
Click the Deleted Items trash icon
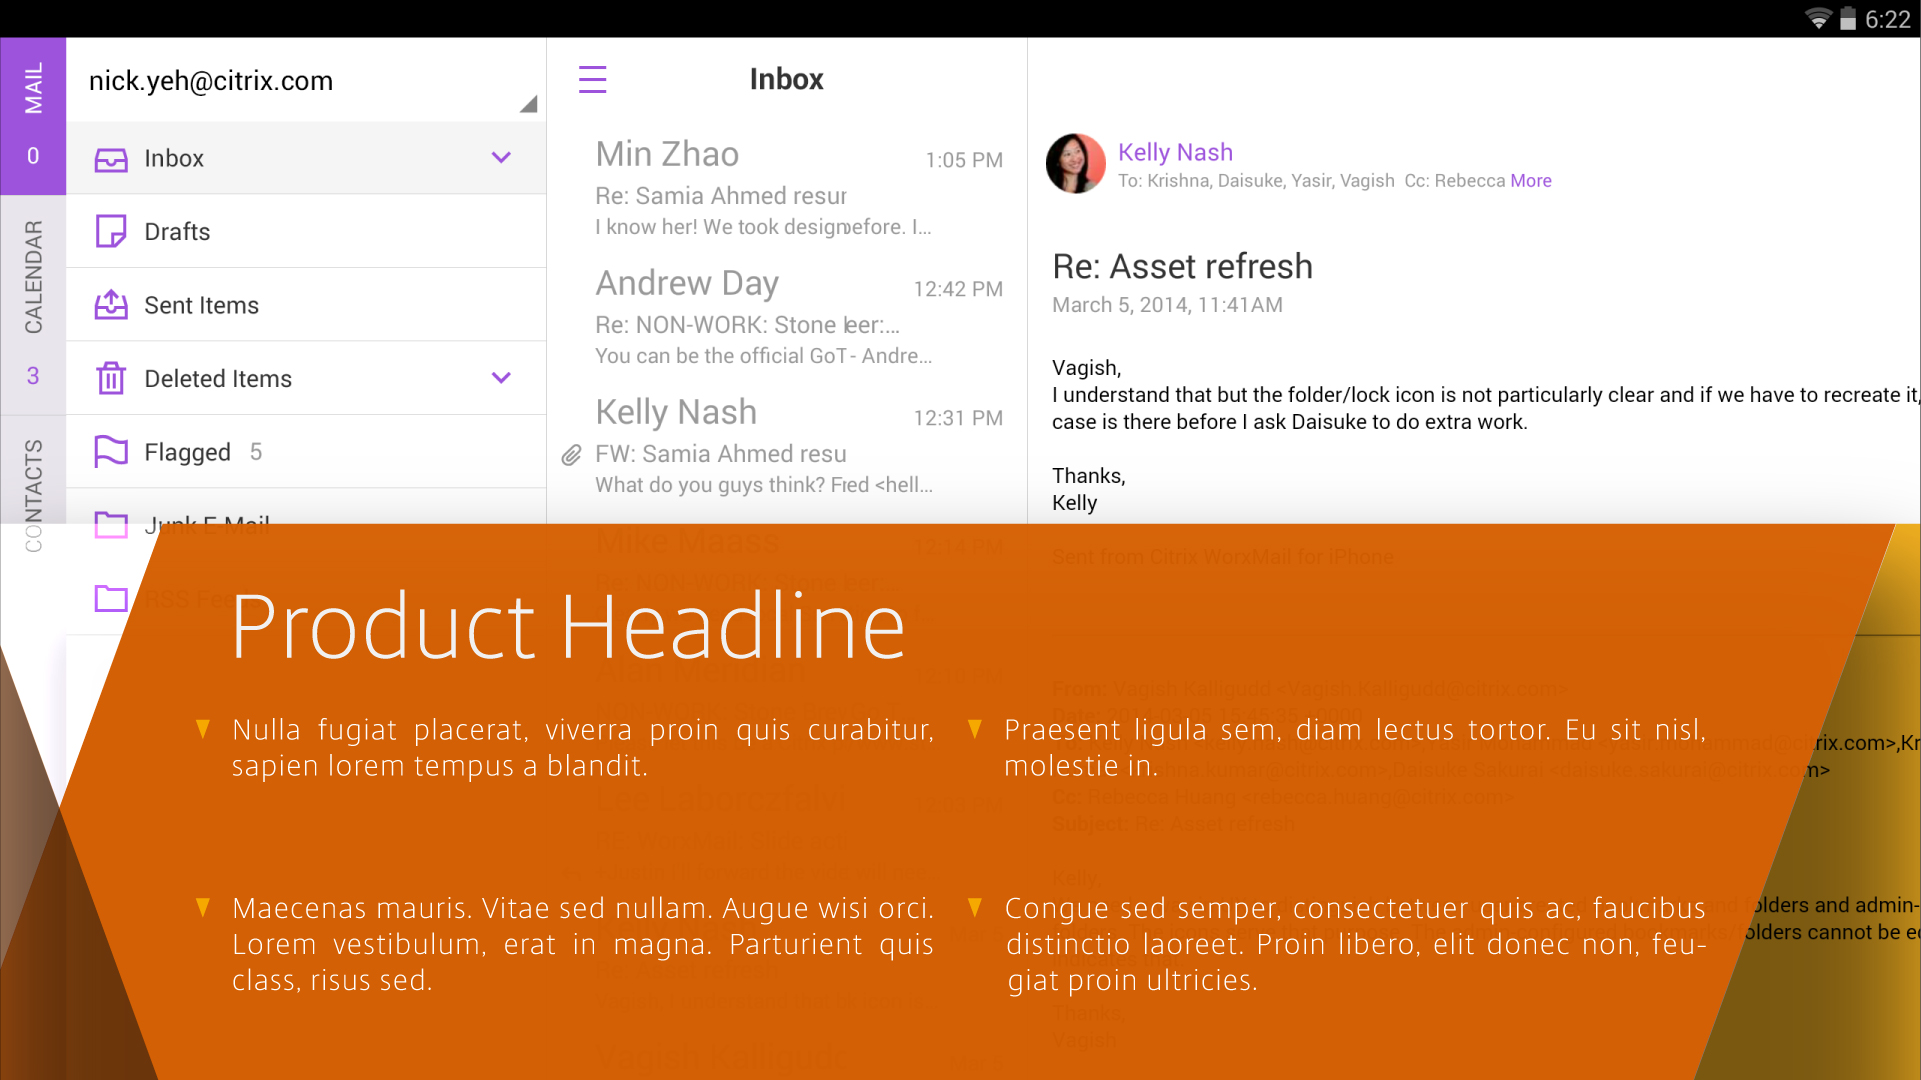pyautogui.click(x=111, y=378)
